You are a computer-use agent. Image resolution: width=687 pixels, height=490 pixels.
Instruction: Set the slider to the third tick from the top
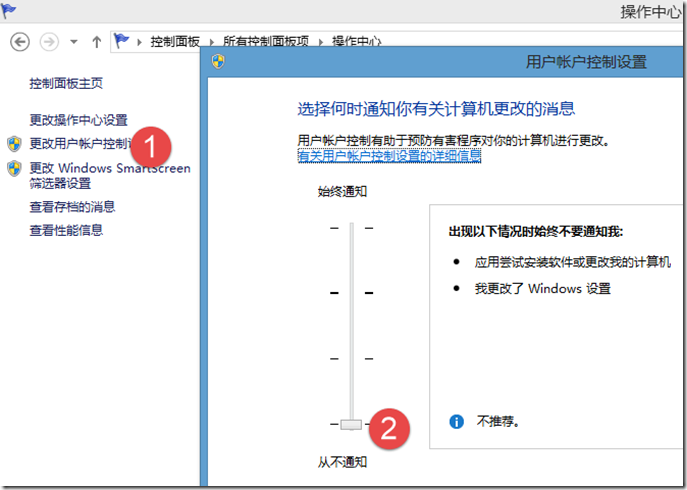point(351,359)
